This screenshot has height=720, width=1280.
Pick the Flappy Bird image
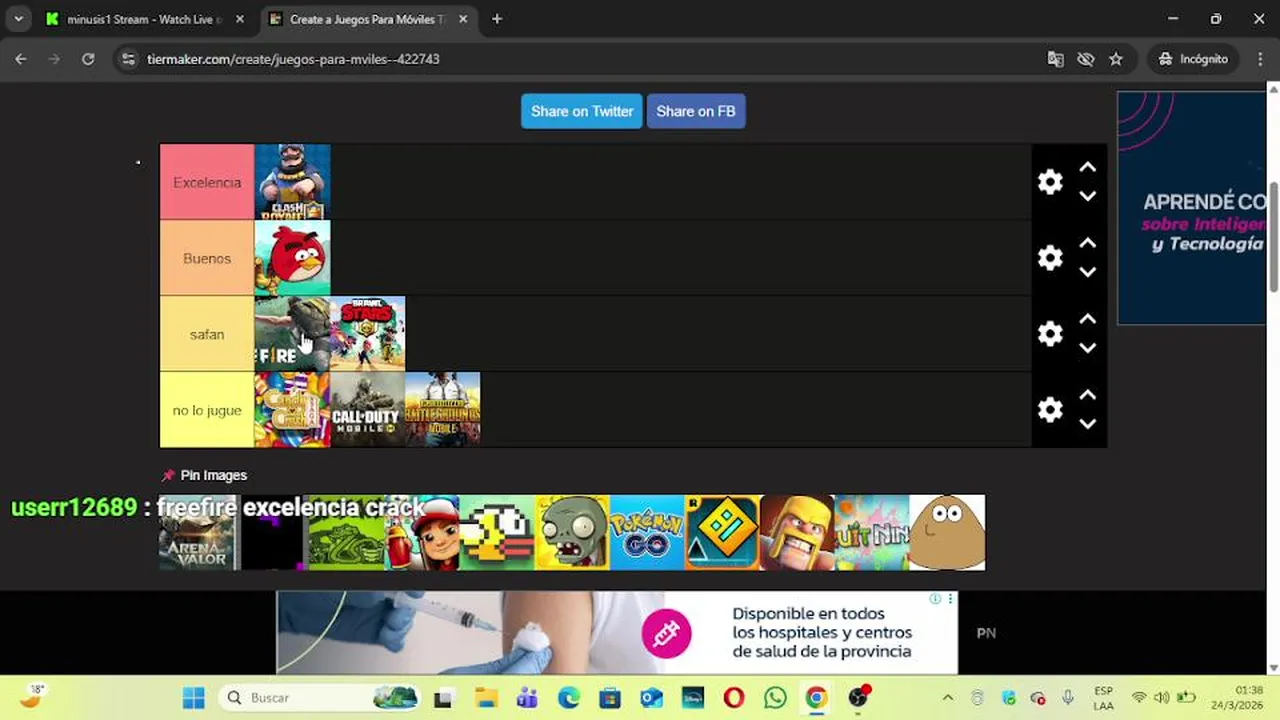click(497, 533)
